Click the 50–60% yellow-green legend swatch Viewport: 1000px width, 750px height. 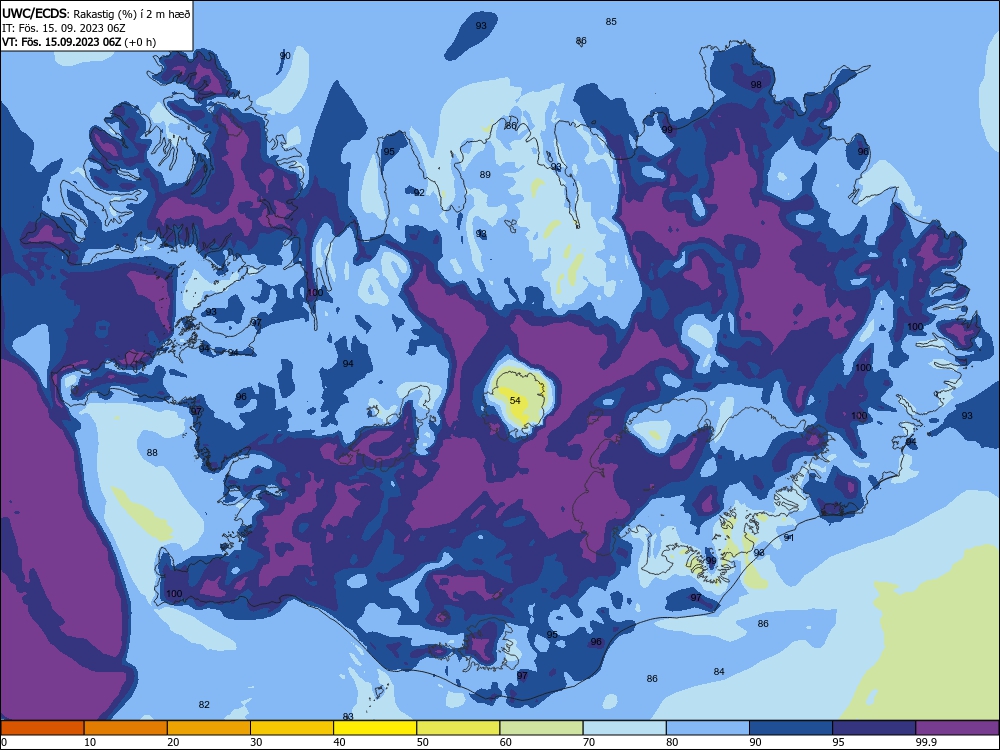tap(459, 728)
